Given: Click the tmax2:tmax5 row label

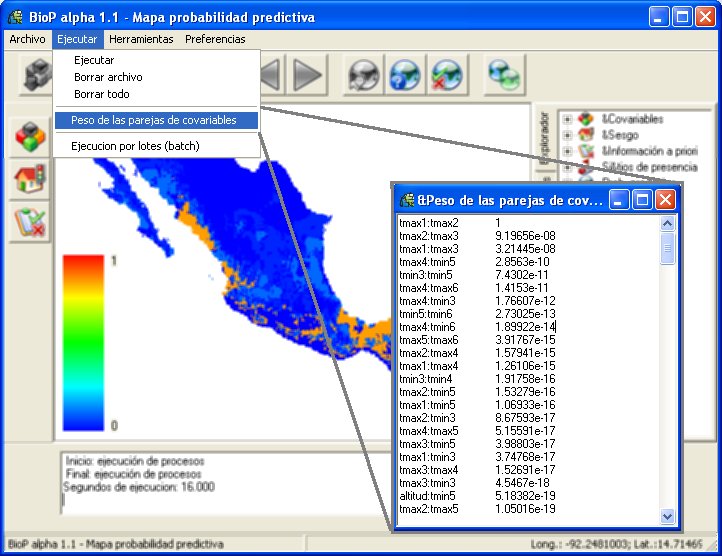Looking at the screenshot, I should coord(429,509).
